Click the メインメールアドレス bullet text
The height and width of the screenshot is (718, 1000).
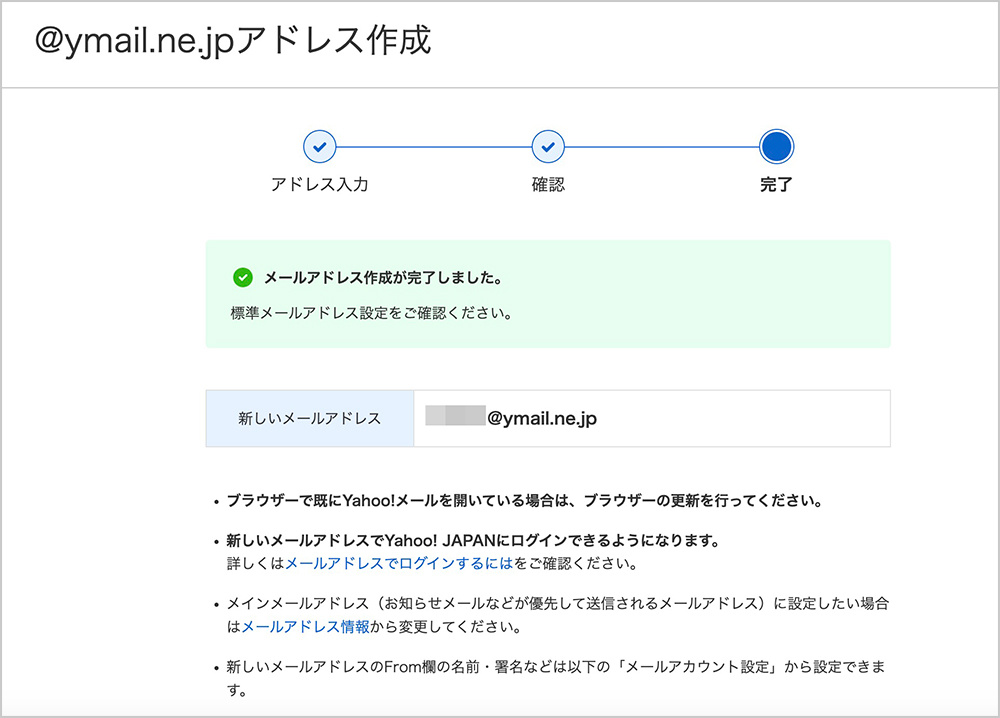(558, 615)
